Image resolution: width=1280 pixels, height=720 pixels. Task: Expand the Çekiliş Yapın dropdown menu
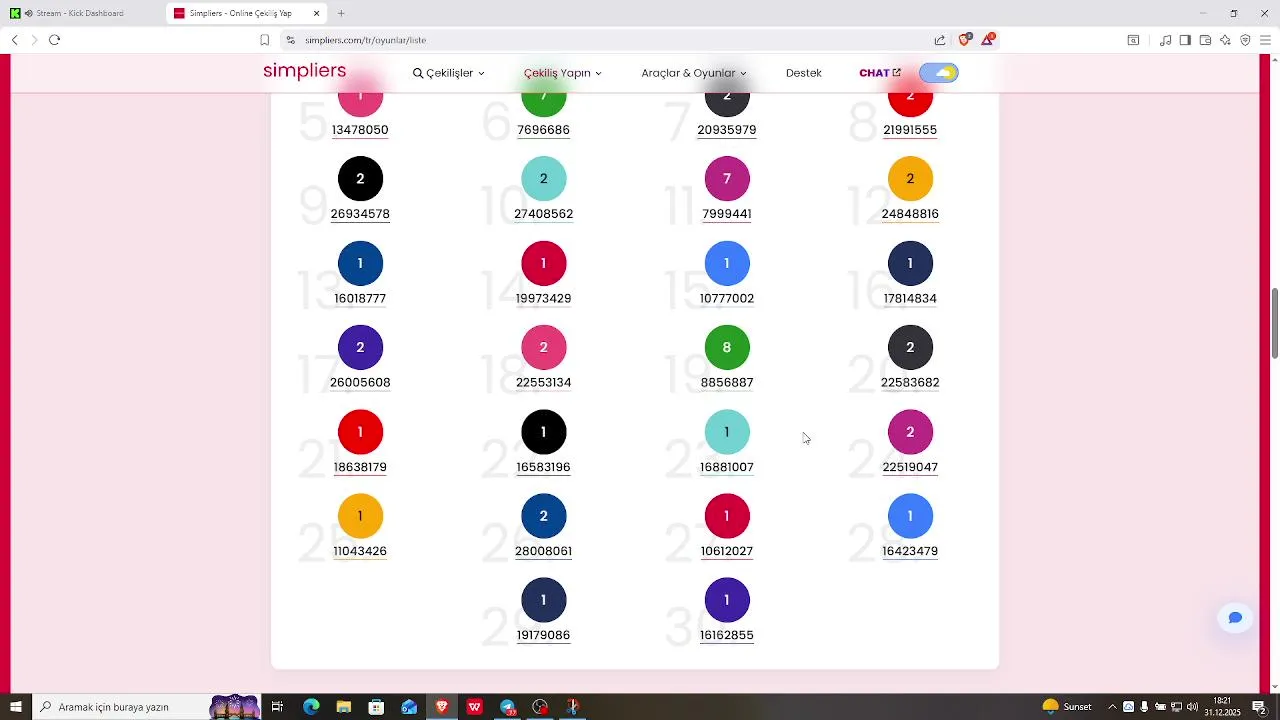pyautogui.click(x=562, y=73)
